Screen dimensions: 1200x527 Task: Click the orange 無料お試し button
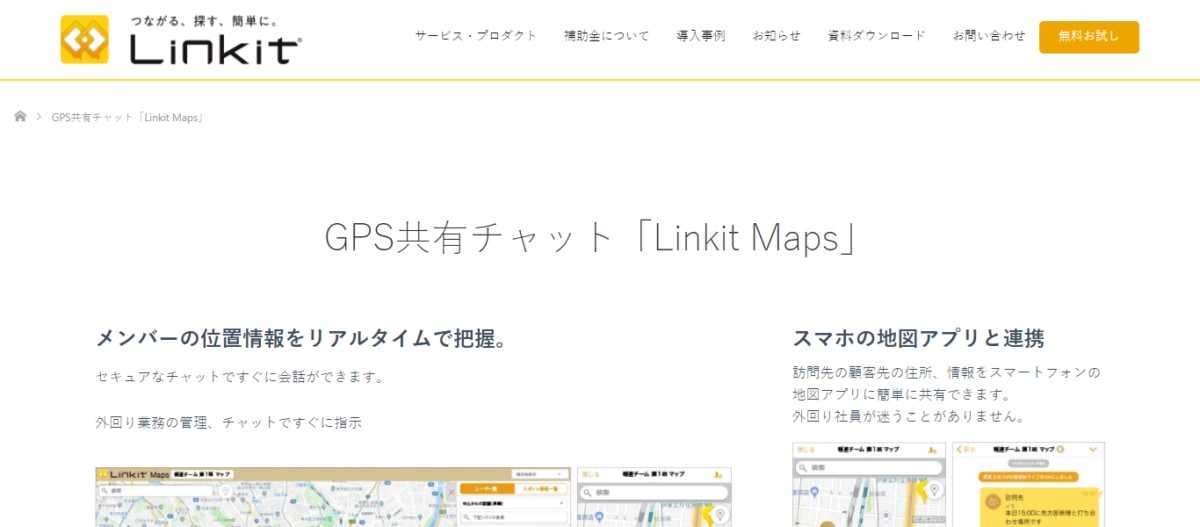1089,37
